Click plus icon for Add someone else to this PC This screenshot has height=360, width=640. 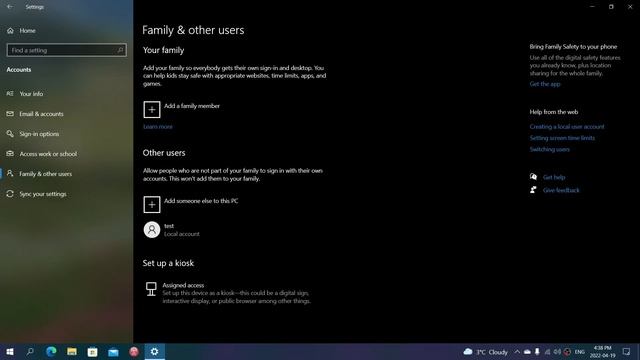[x=151, y=204]
